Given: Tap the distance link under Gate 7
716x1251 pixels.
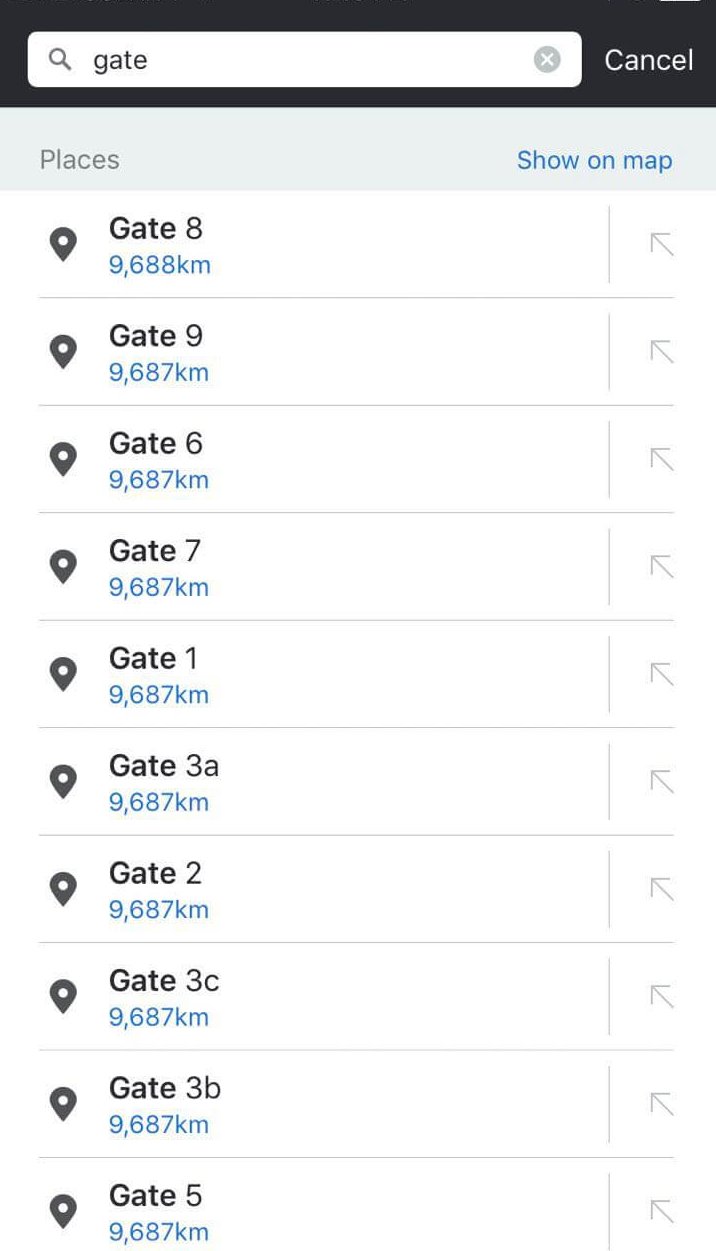Looking at the screenshot, I should coord(158,587).
